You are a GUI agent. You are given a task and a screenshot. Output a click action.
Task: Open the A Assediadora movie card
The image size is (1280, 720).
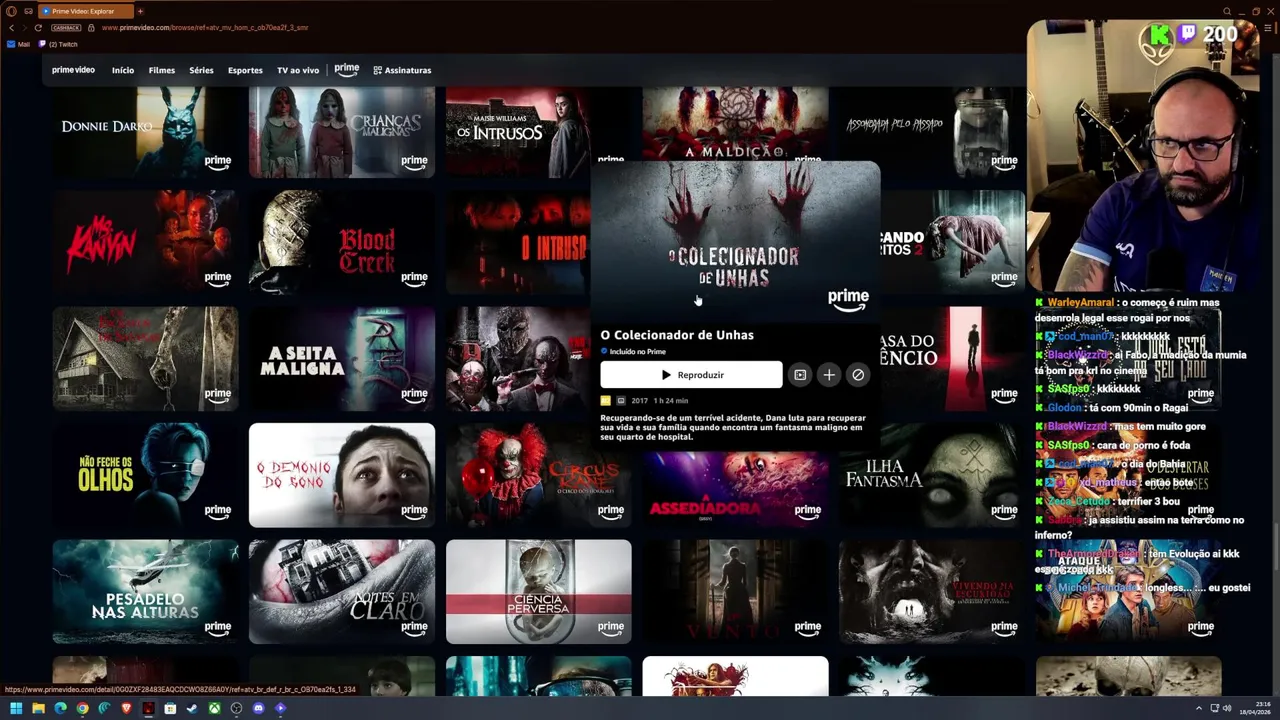click(735, 489)
